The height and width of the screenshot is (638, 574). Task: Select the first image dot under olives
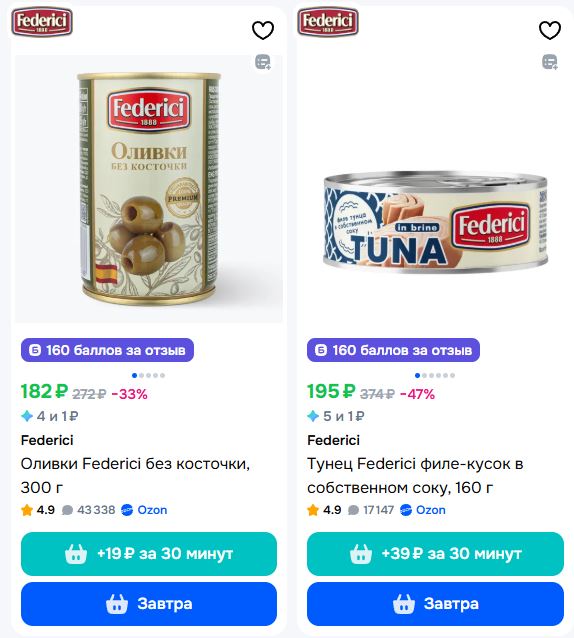click(x=135, y=375)
